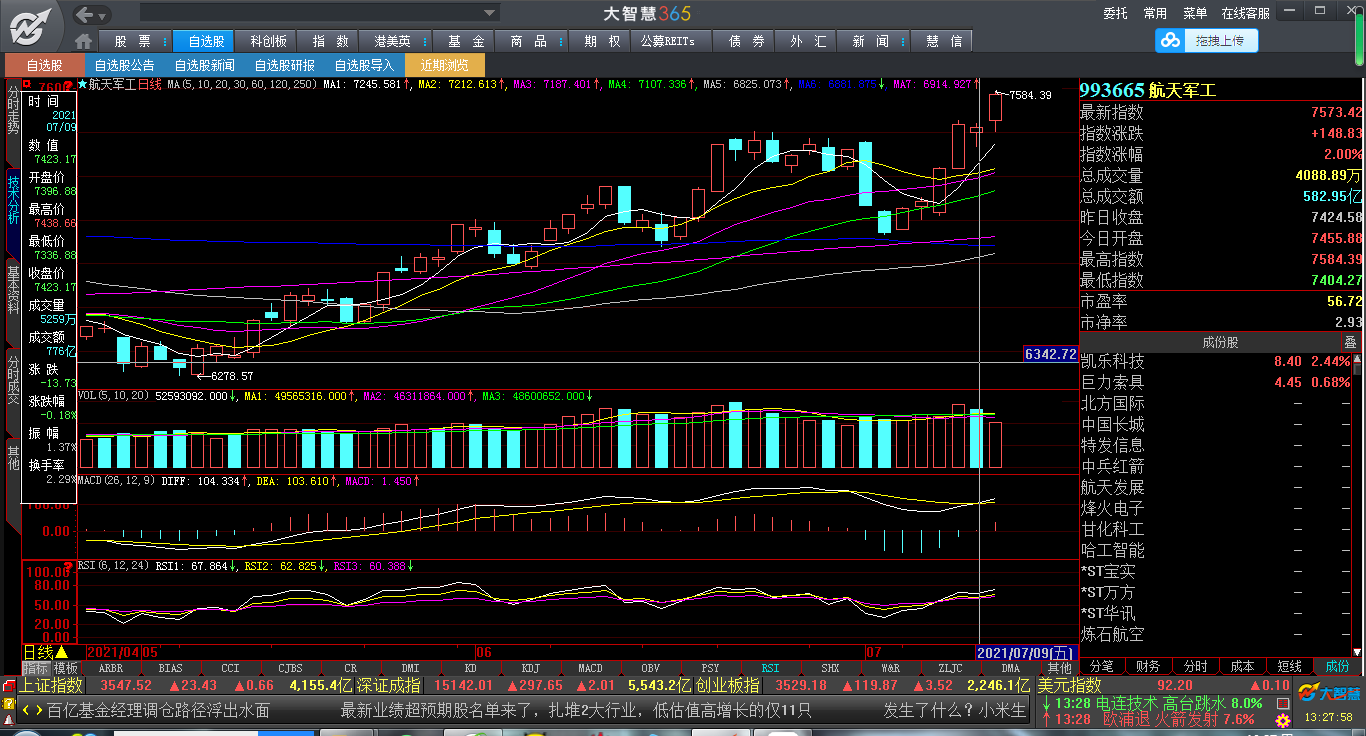Click the 大智慧 logo near the clock
1366x736 pixels.
tap(1328, 692)
